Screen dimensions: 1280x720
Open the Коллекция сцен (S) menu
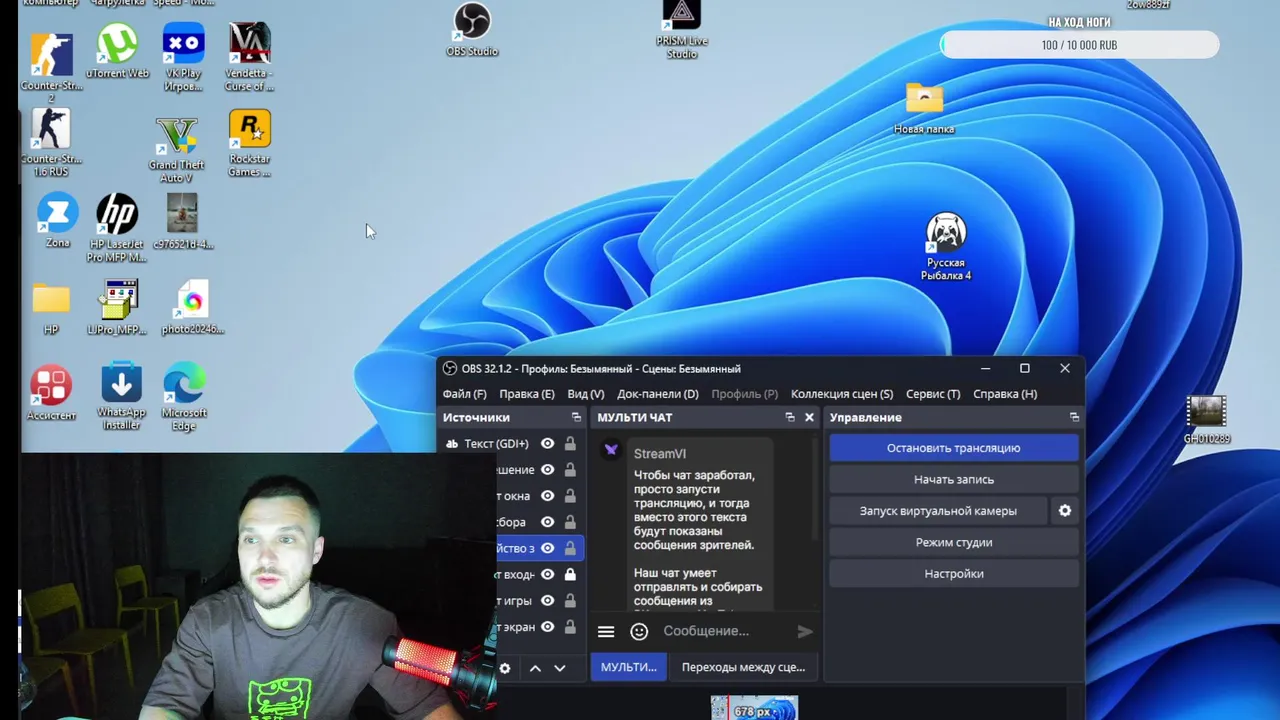(x=842, y=394)
